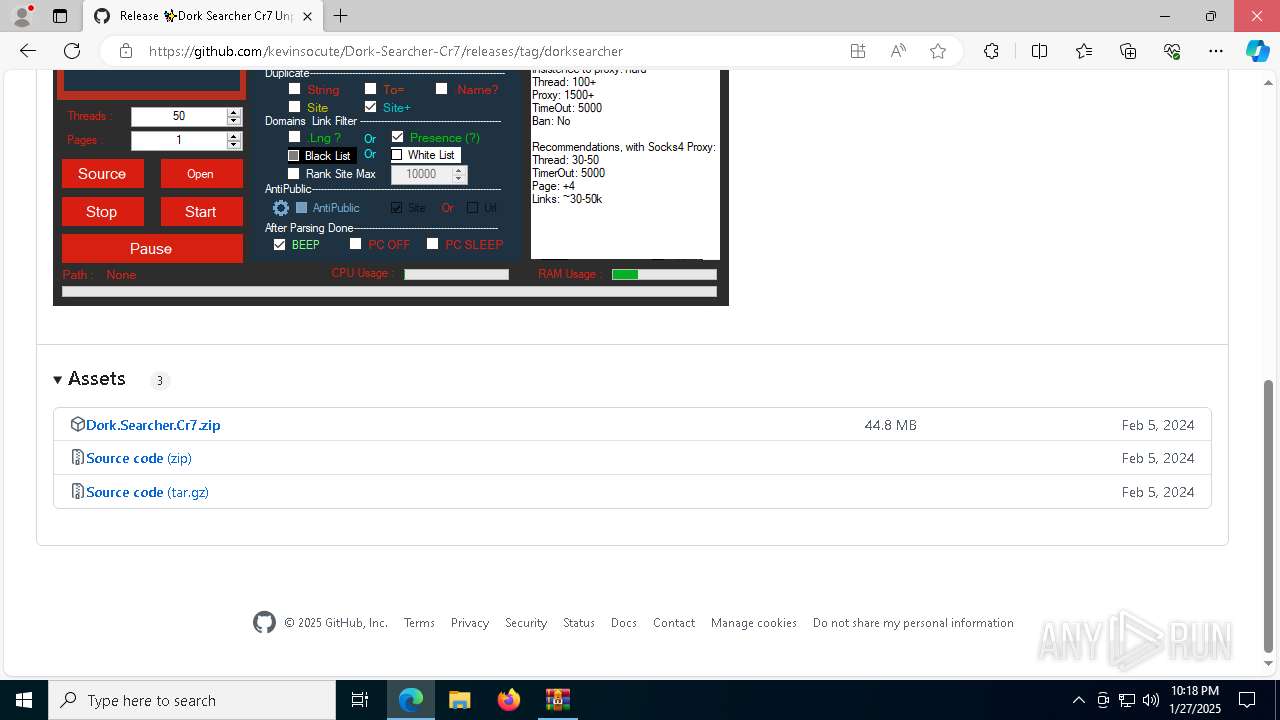Image resolution: width=1280 pixels, height=720 pixels.
Task: Click the Assets count badge 3
Action: click(159, 380)
